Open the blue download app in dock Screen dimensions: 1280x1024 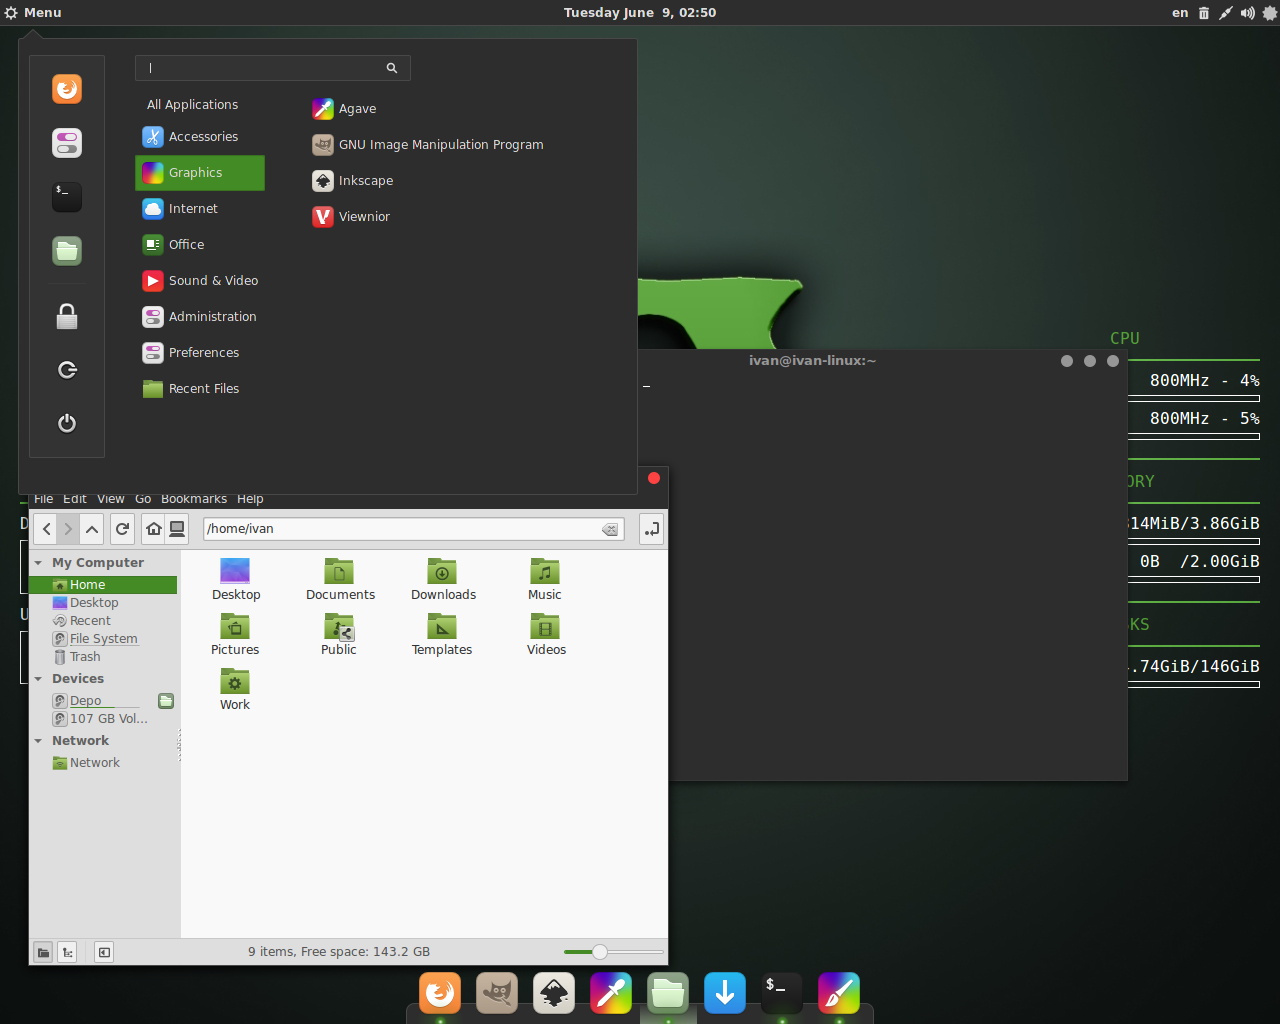[x=725, y=993]
